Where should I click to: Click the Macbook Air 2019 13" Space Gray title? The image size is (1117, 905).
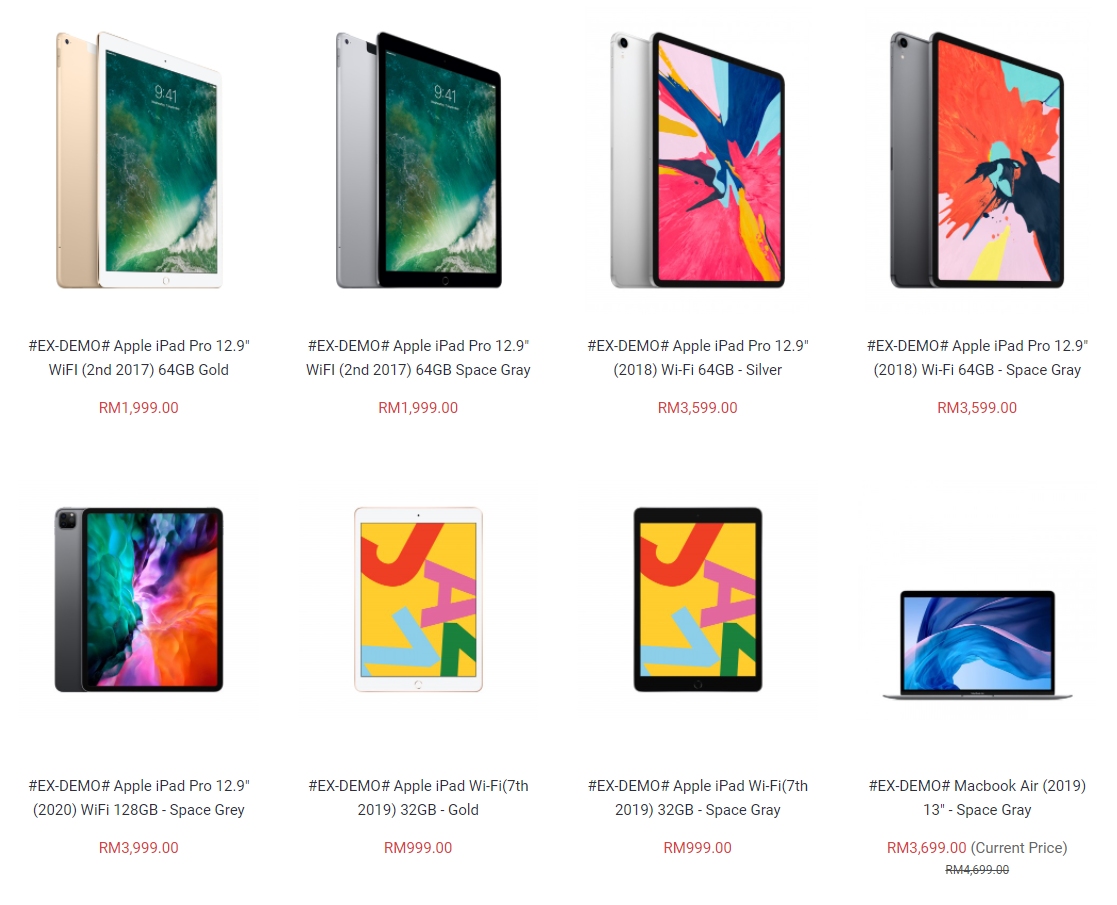click(x=977, y=797)
